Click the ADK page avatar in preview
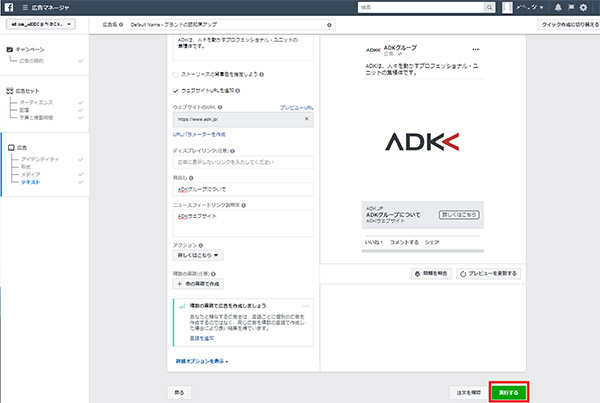 coord(373,50)
